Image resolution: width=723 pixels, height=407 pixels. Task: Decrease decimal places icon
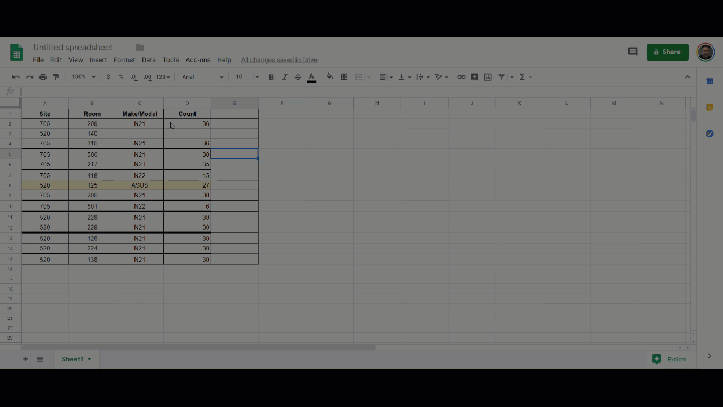pyautogui.click(x=134, y=77)
